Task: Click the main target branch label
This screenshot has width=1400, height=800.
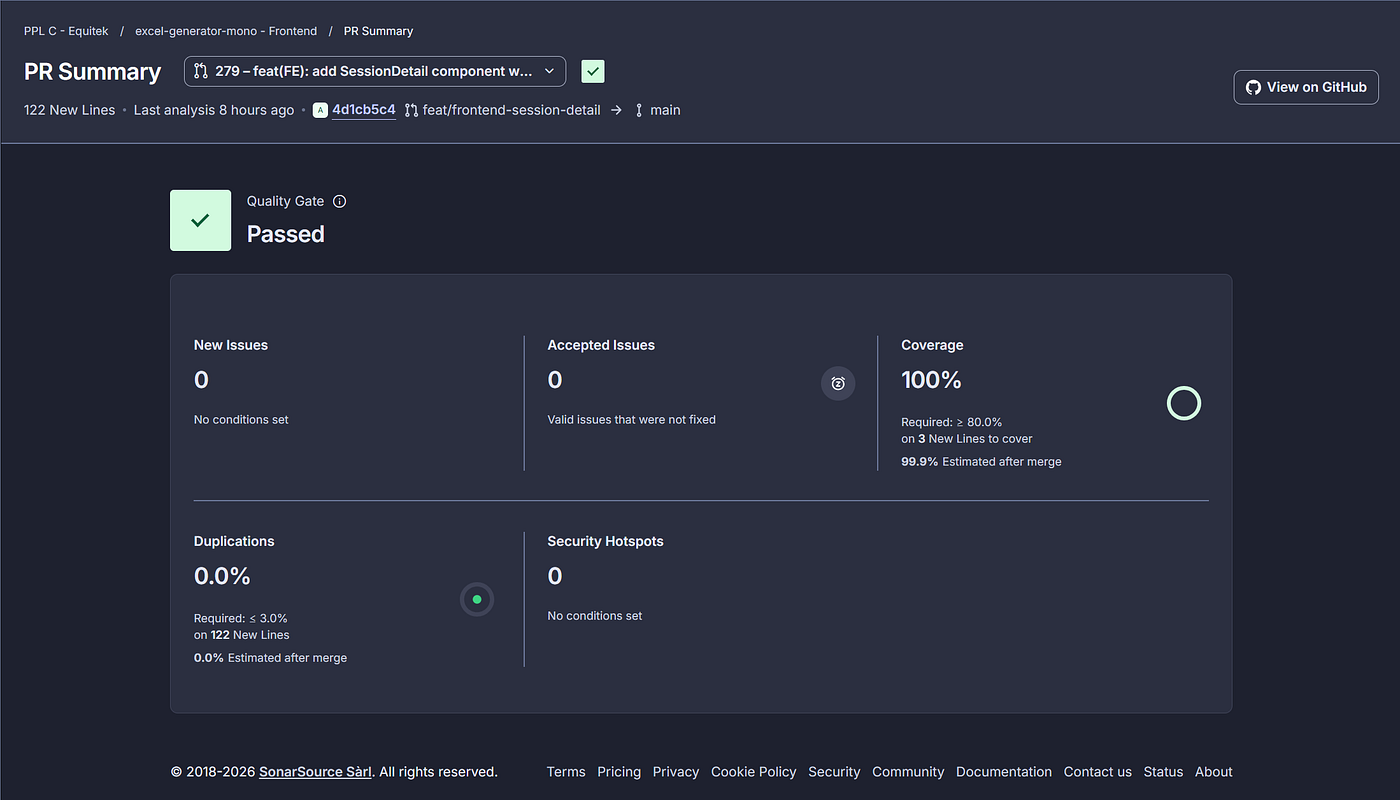Action: 665,110
